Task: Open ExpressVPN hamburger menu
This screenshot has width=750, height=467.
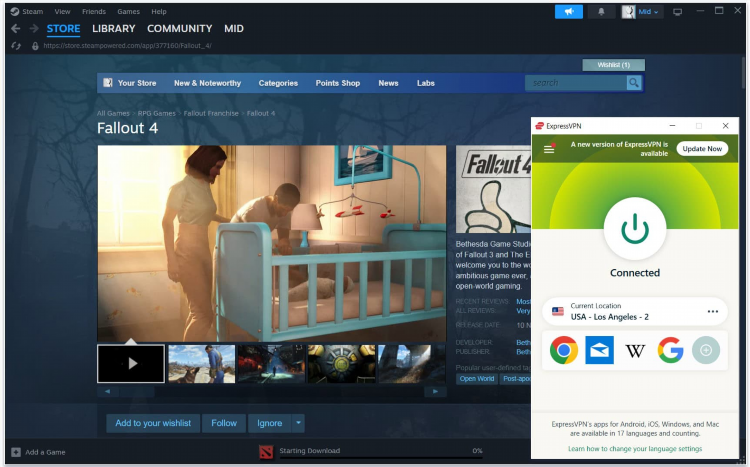Action: [x=549, y=149]
